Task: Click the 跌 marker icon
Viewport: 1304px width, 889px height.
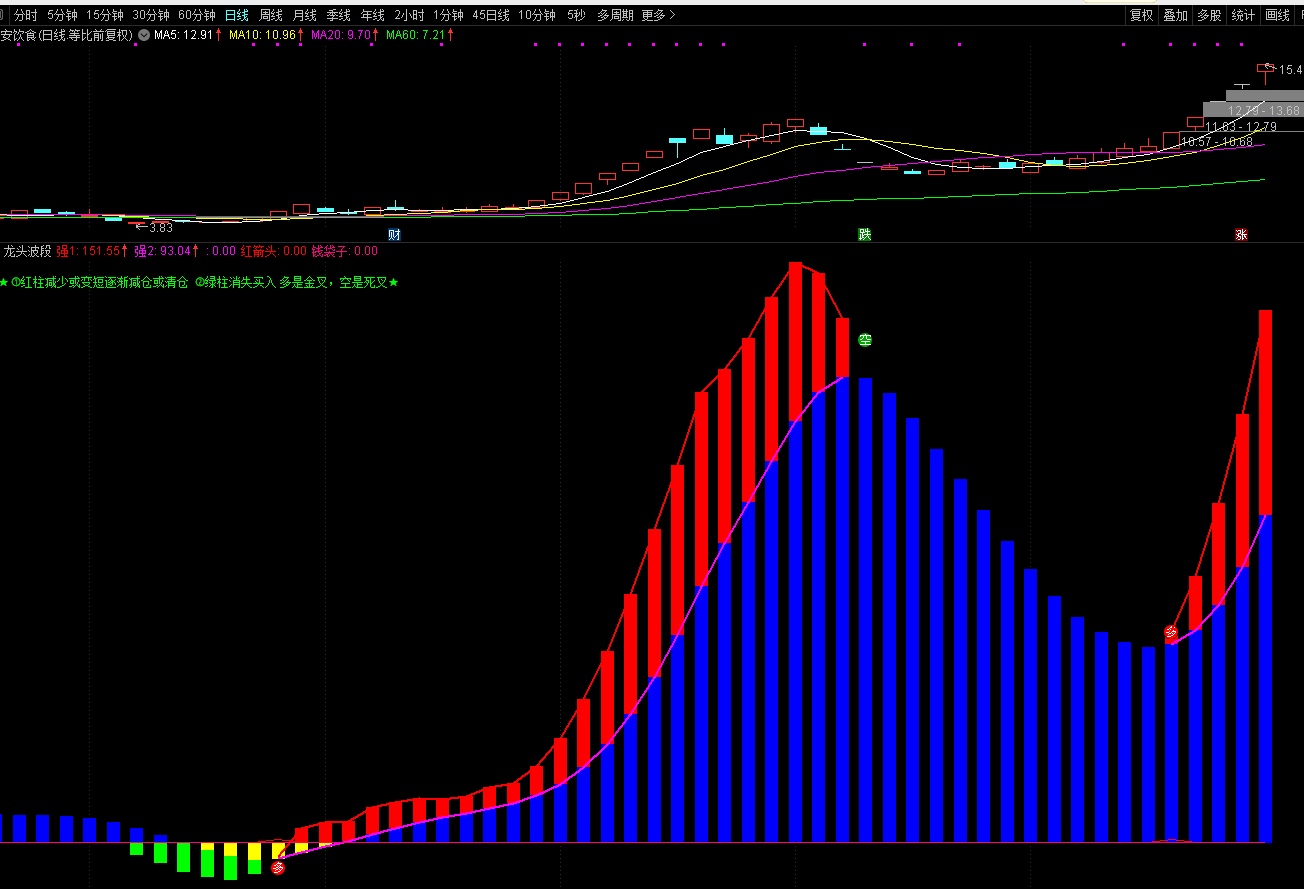Action: pyautogui.click(x=865, y=235)
